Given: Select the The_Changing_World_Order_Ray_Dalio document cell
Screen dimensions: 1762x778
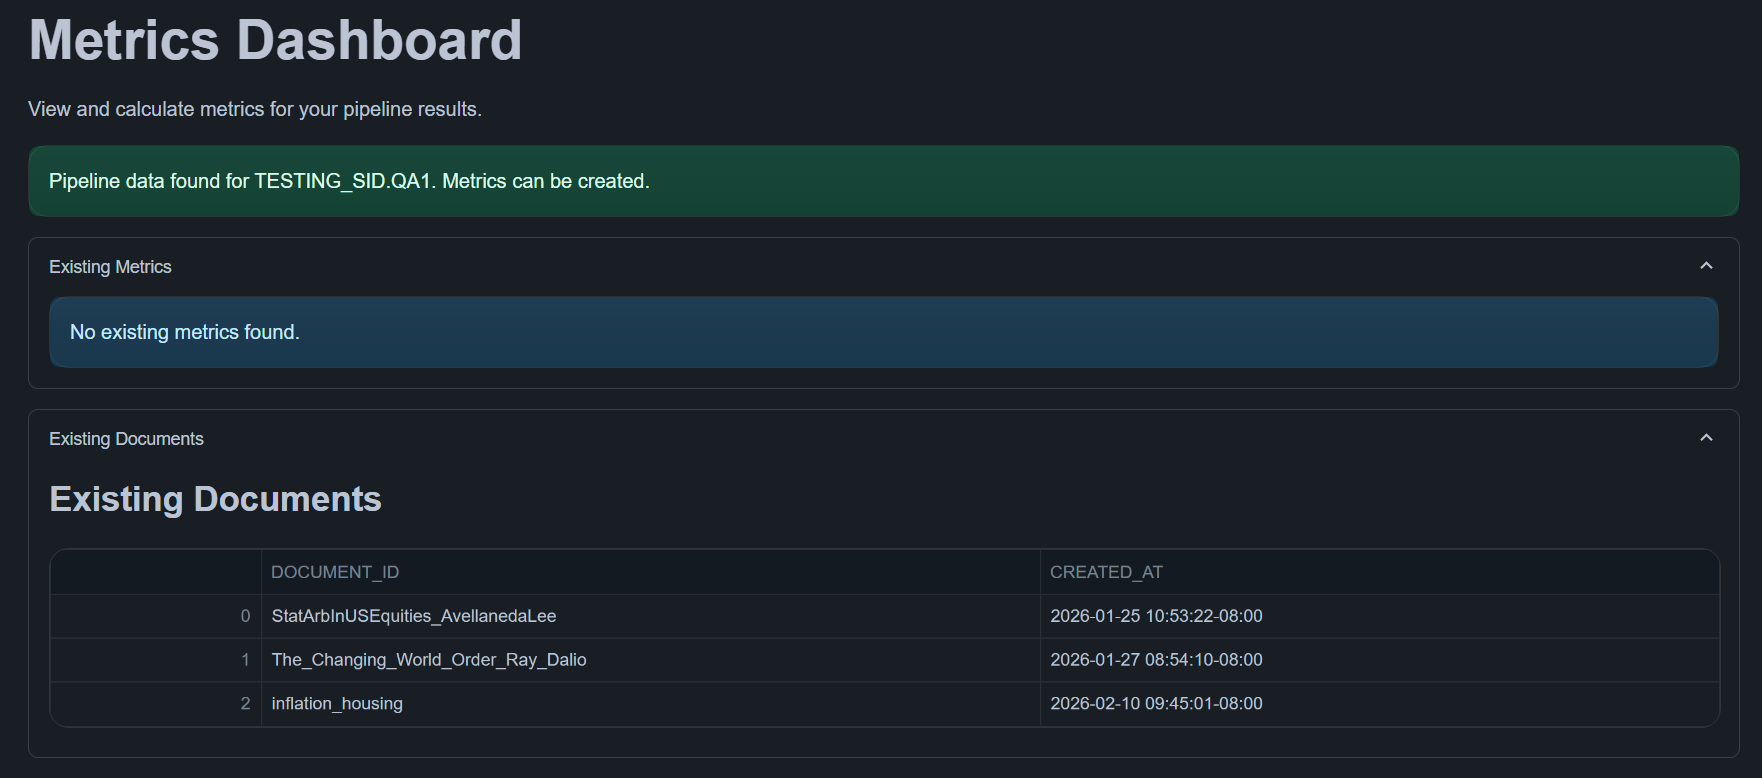Looking at the screenshot, I should tap(429, 660).
